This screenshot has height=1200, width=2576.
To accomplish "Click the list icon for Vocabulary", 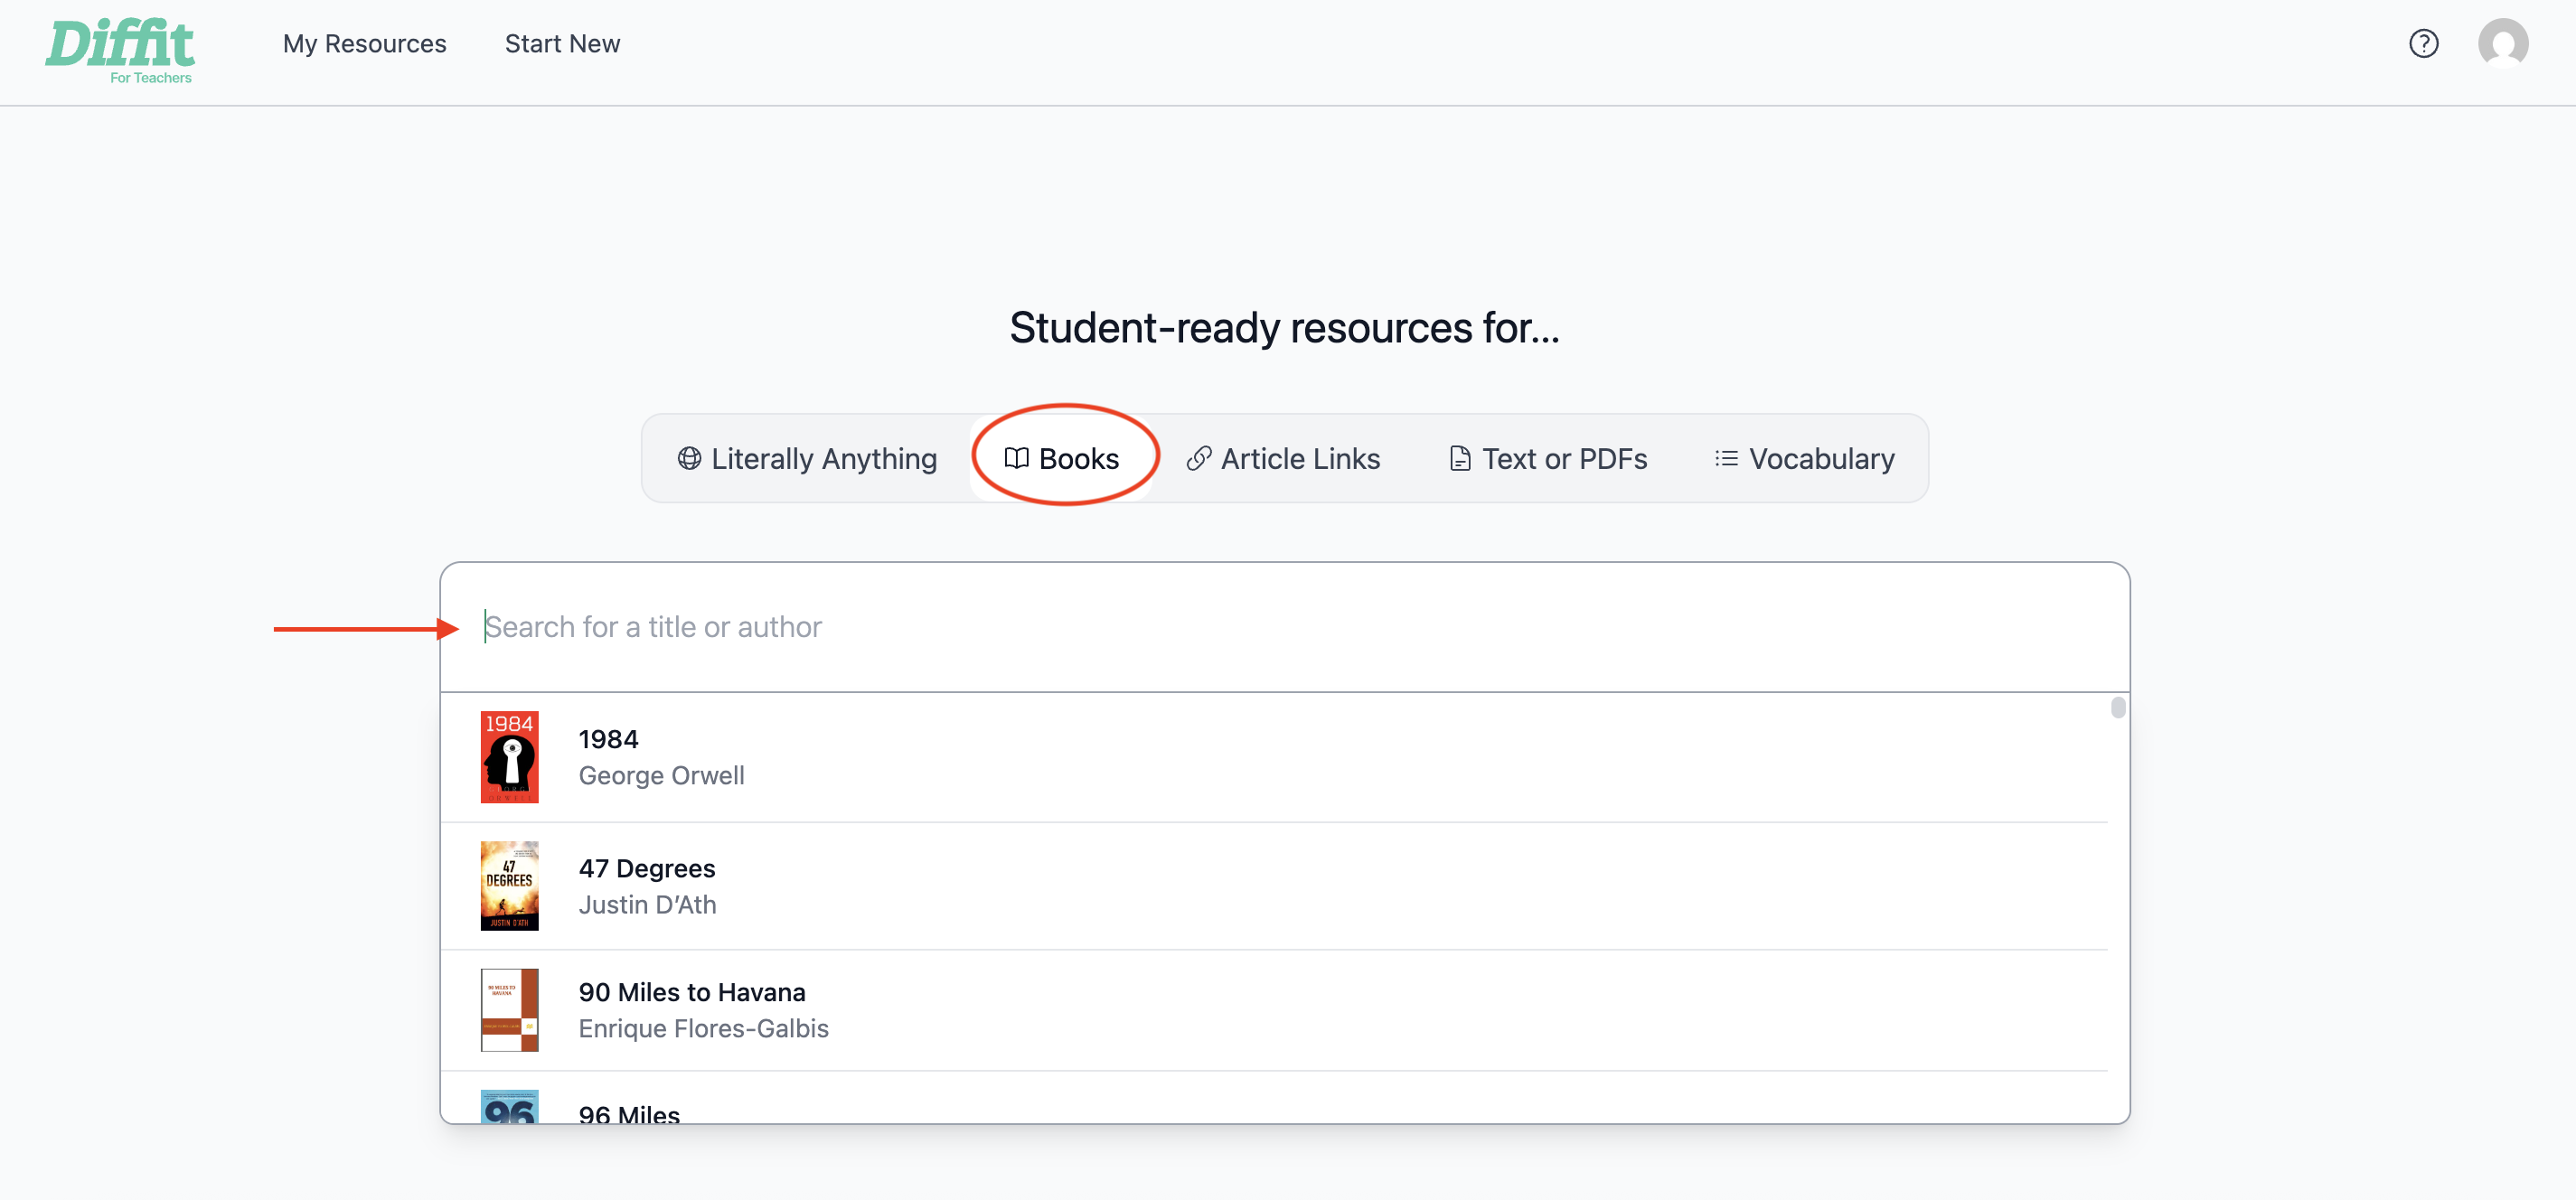I will [x=1726, y=458].
